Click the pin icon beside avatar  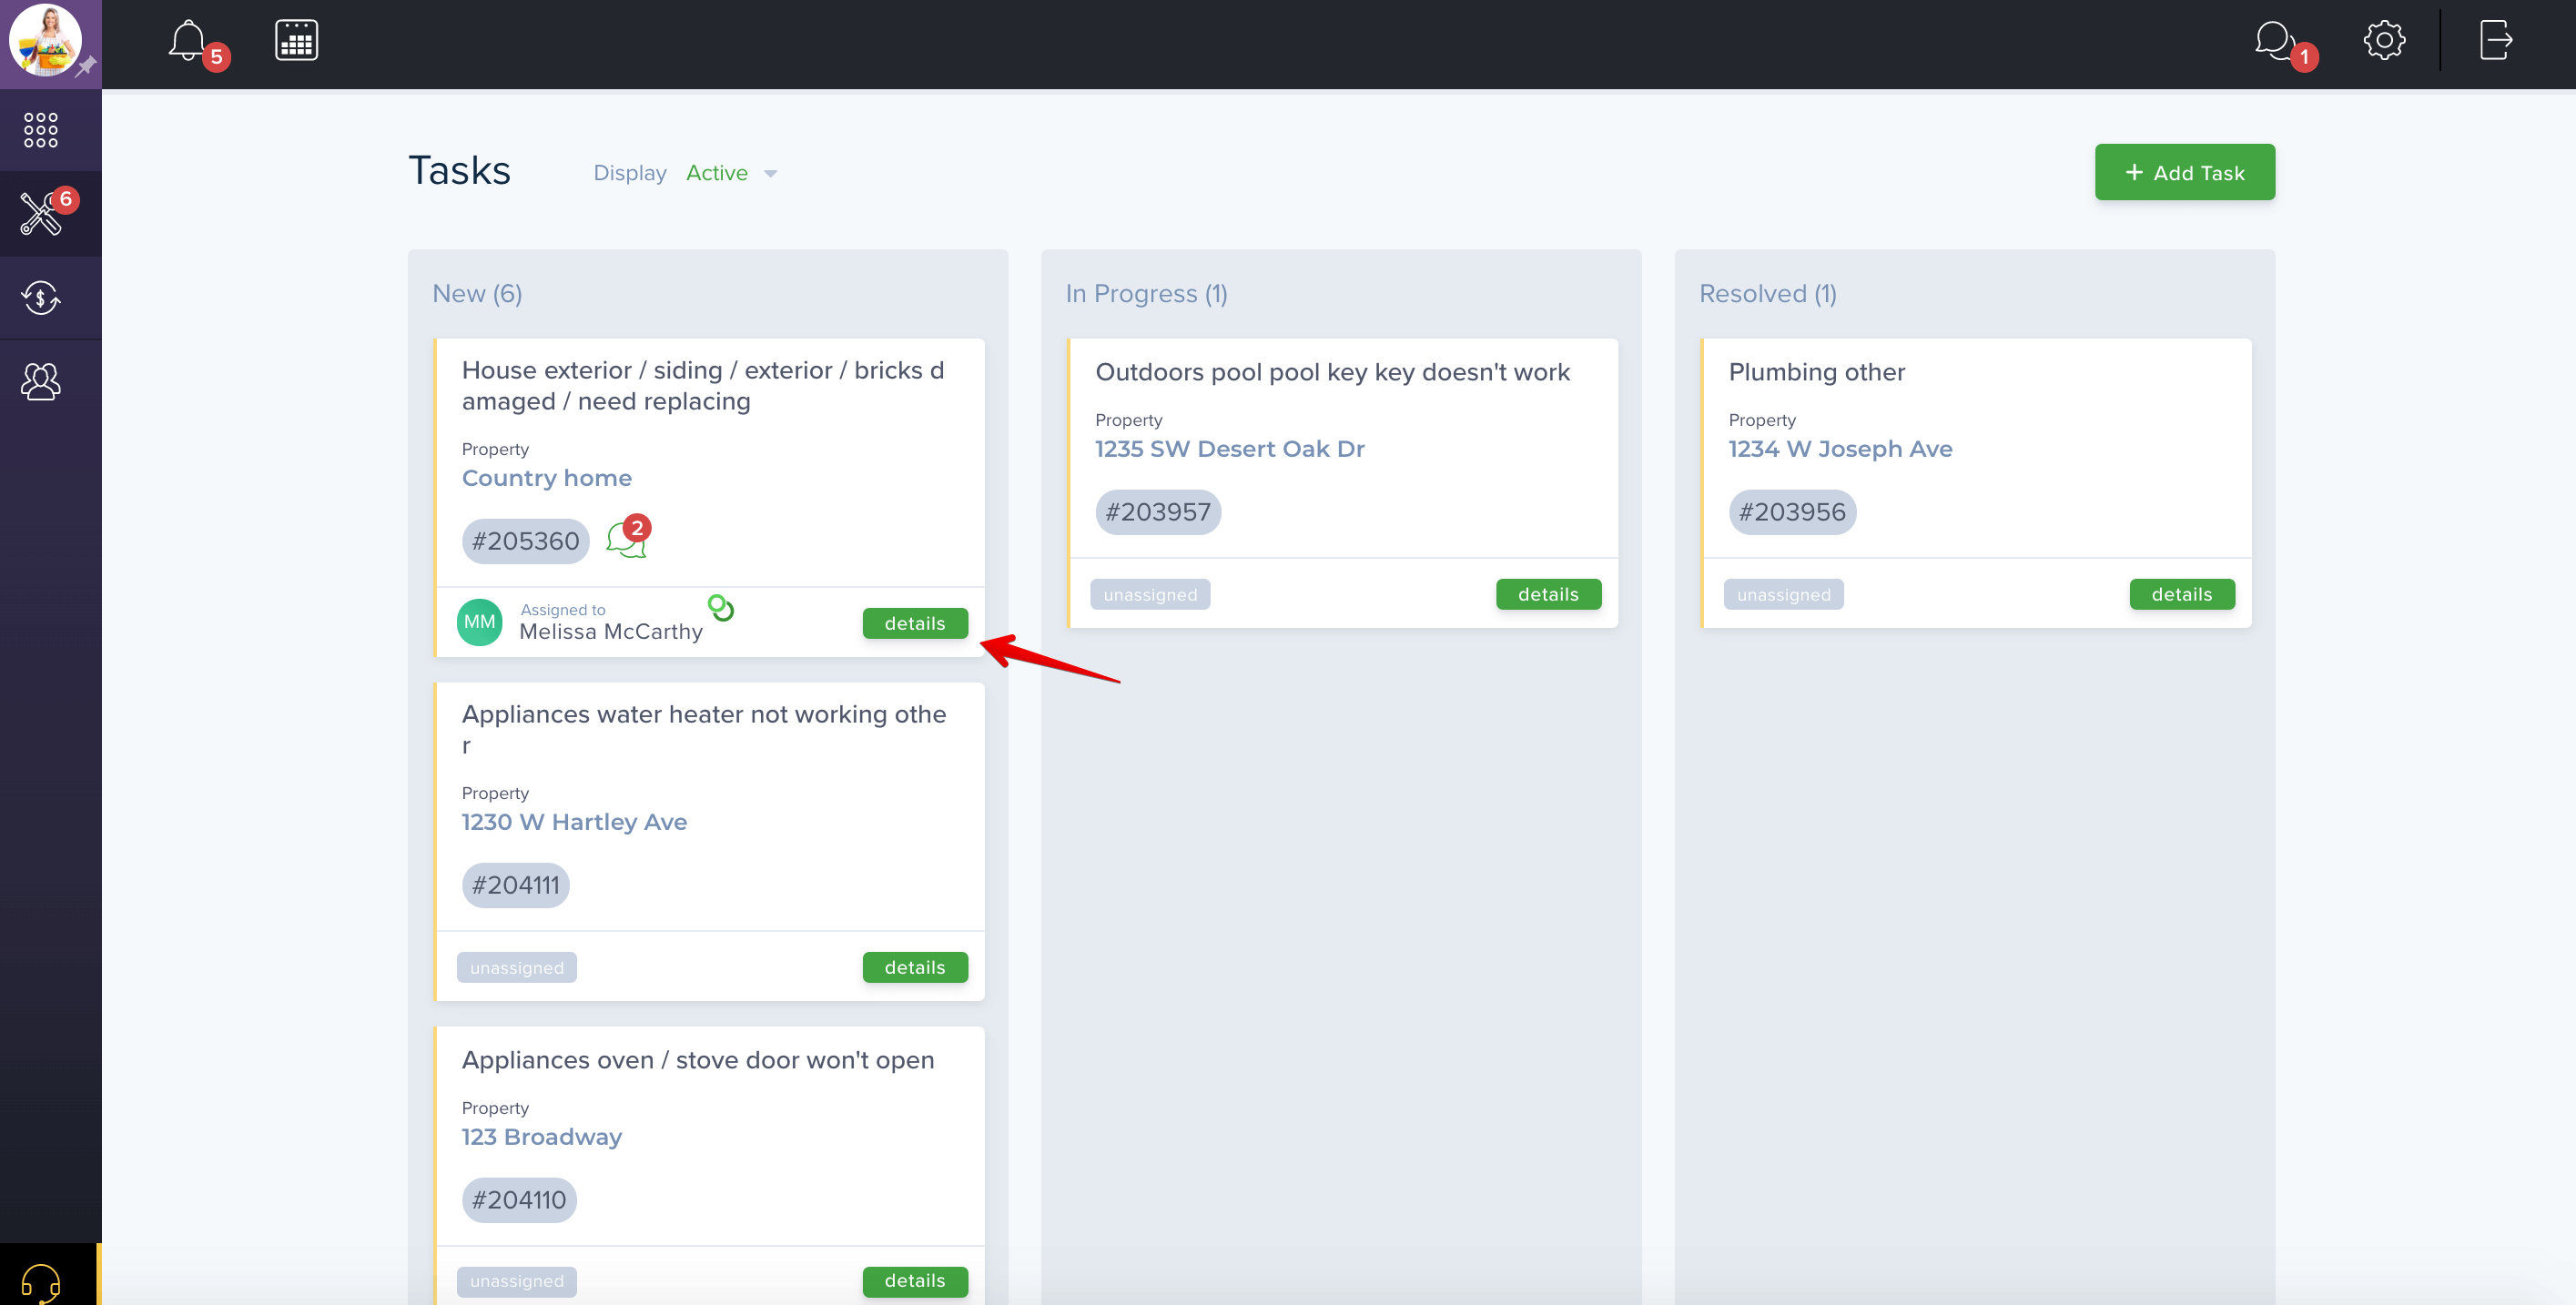87,68
